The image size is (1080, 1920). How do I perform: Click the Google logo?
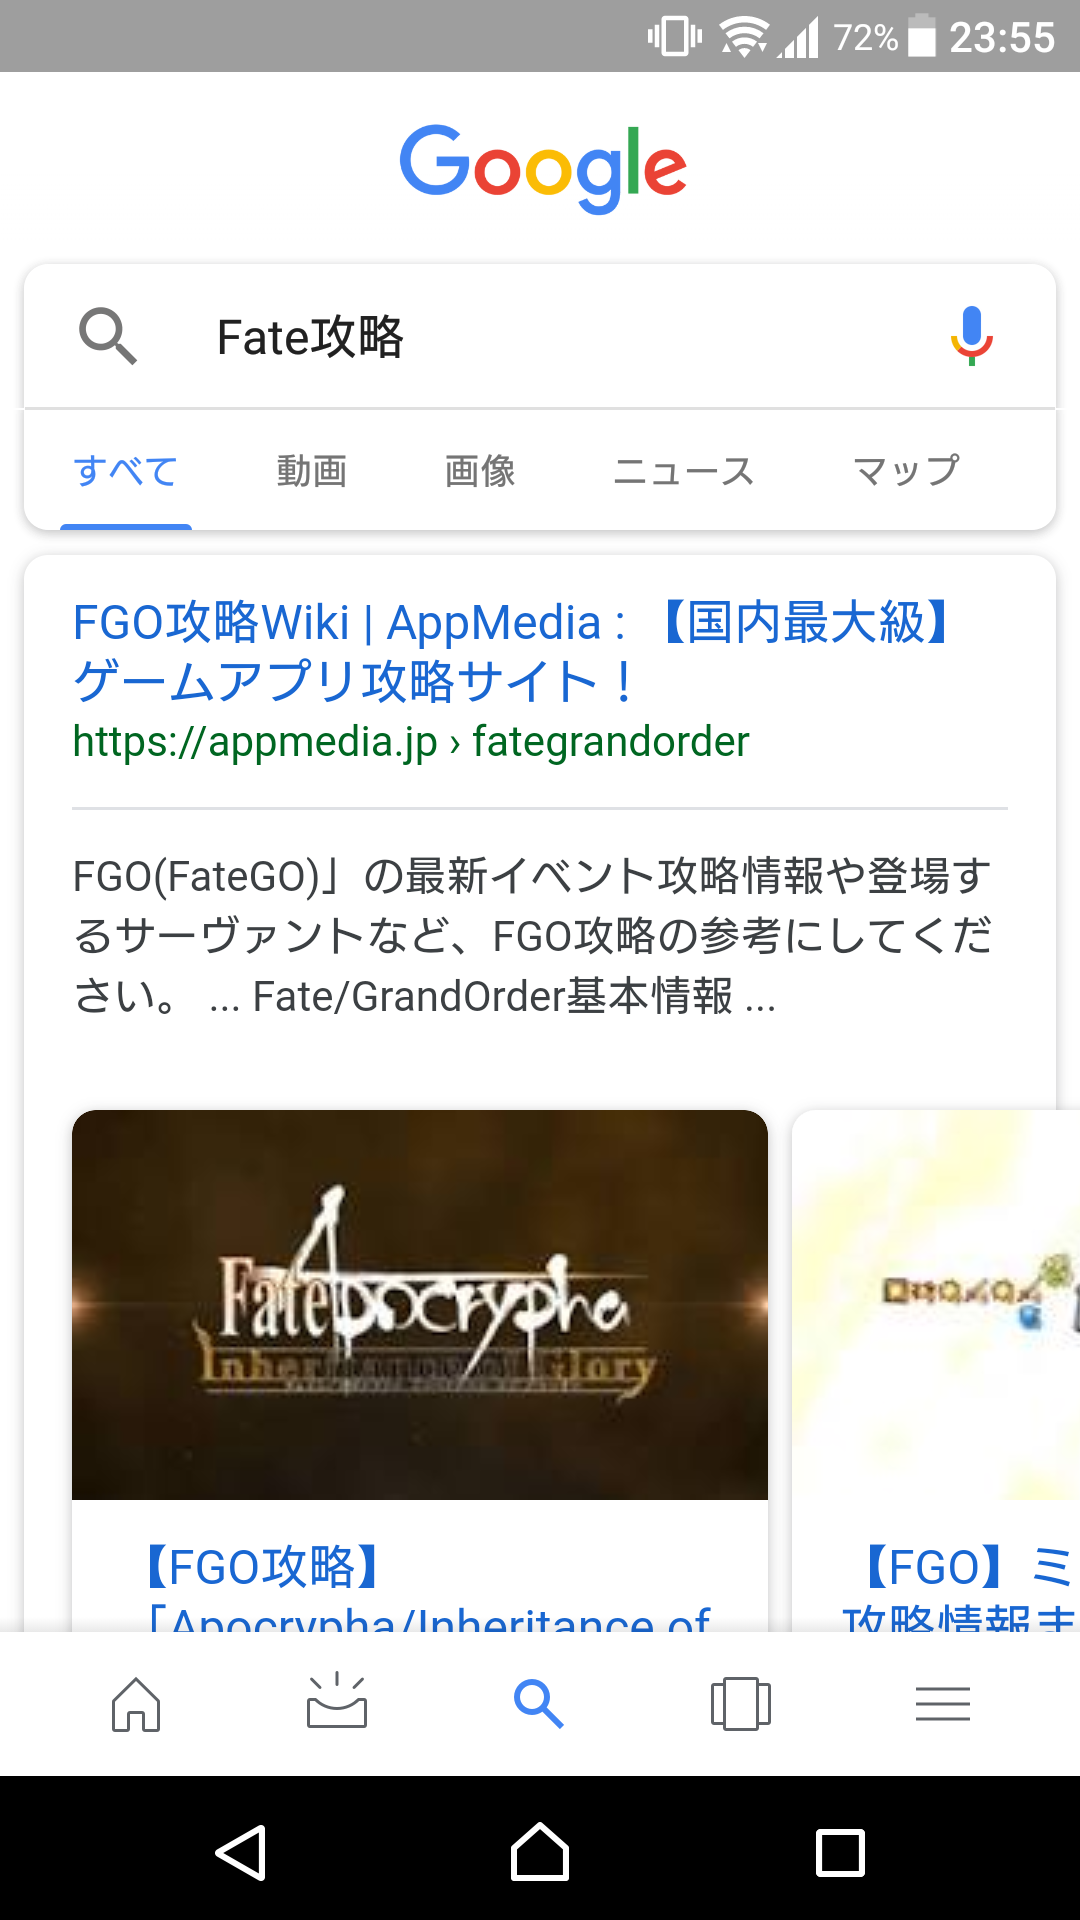pyautogui.click(x=543, y=168)
